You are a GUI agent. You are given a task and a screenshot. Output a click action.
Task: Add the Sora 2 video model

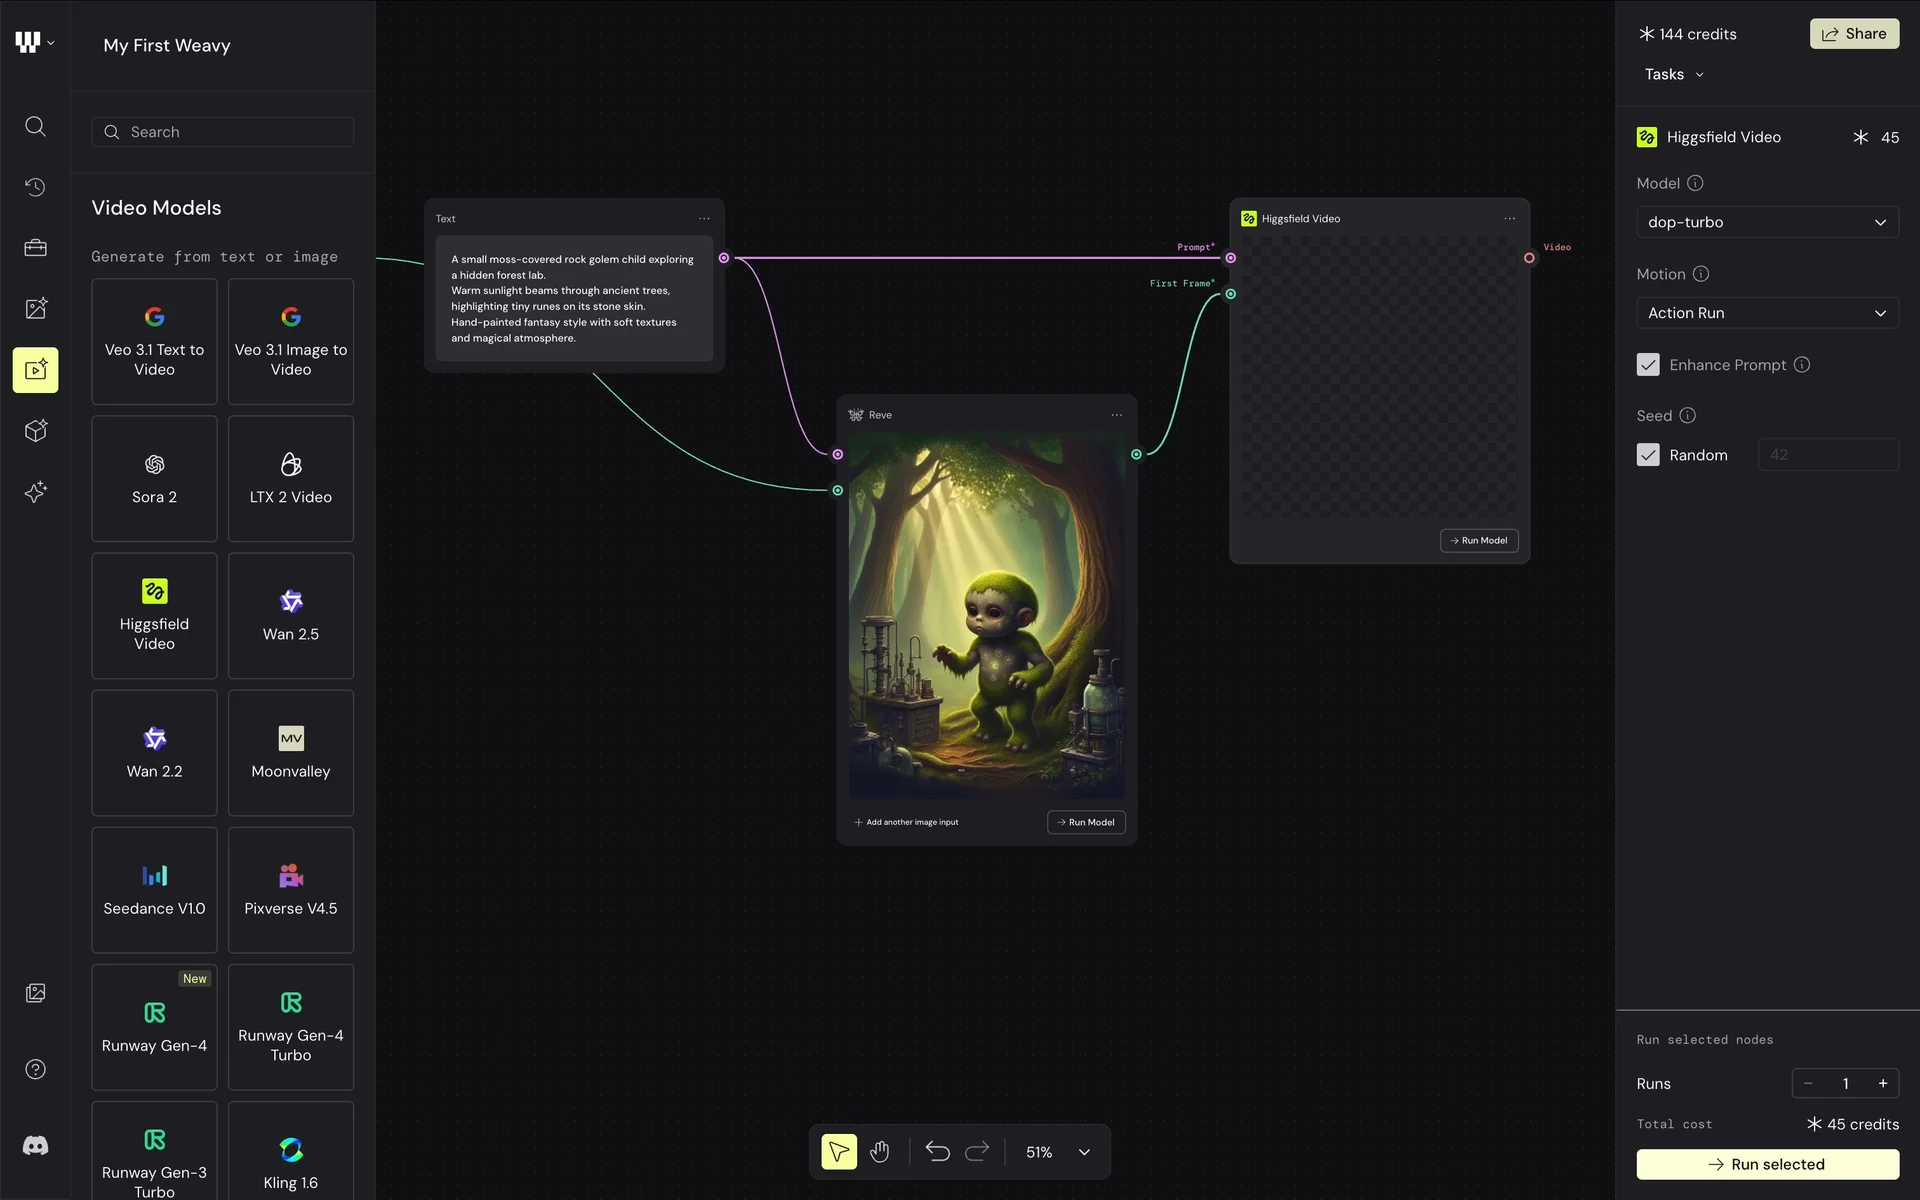tap(154, 479)
